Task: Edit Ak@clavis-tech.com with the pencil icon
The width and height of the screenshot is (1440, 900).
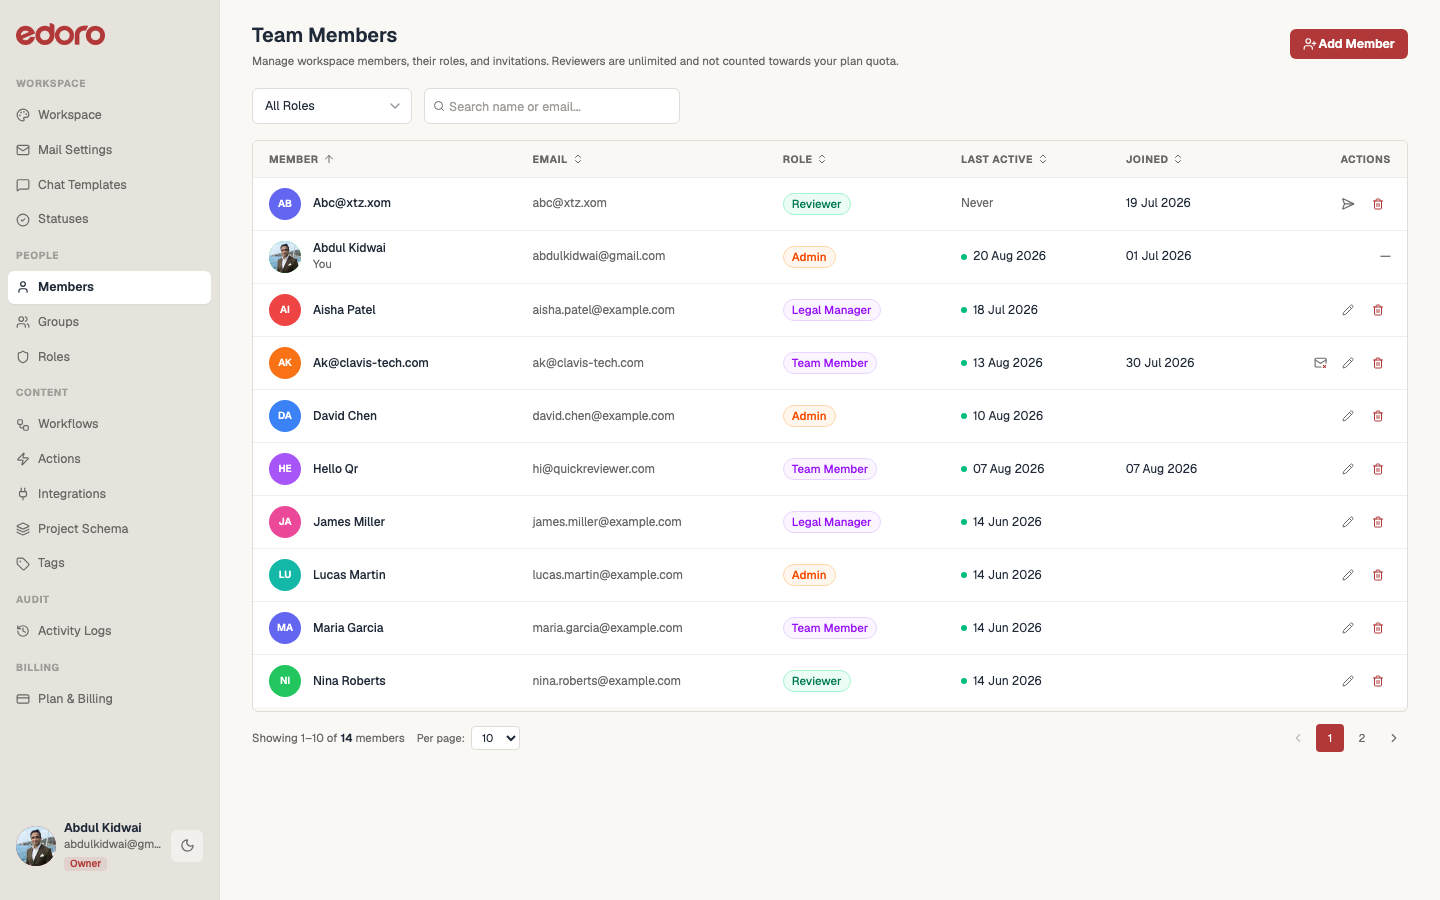Action: point(1348,363)
